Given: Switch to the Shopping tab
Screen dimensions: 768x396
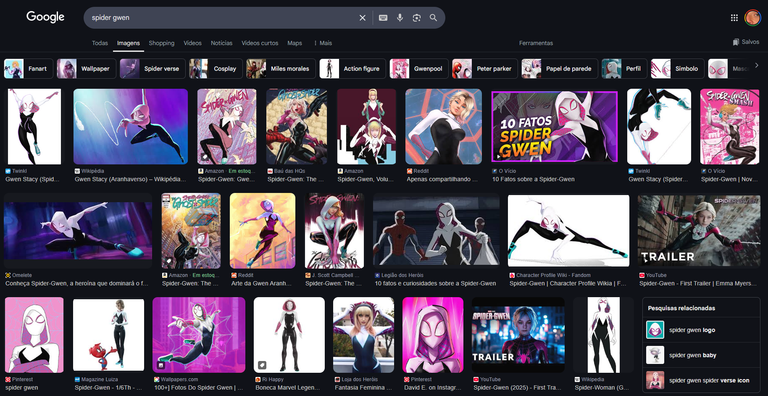Looking at the screenshot, I should pyautogui.click(x=162, y=43).
